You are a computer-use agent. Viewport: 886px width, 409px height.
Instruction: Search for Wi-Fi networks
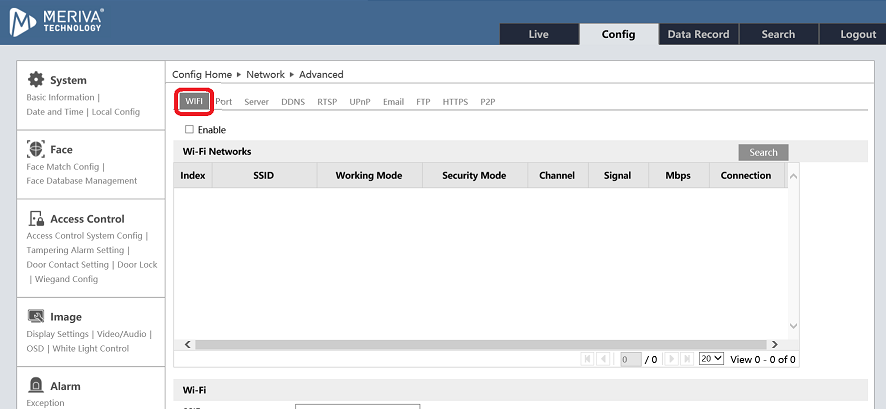(x=763, y=152)
